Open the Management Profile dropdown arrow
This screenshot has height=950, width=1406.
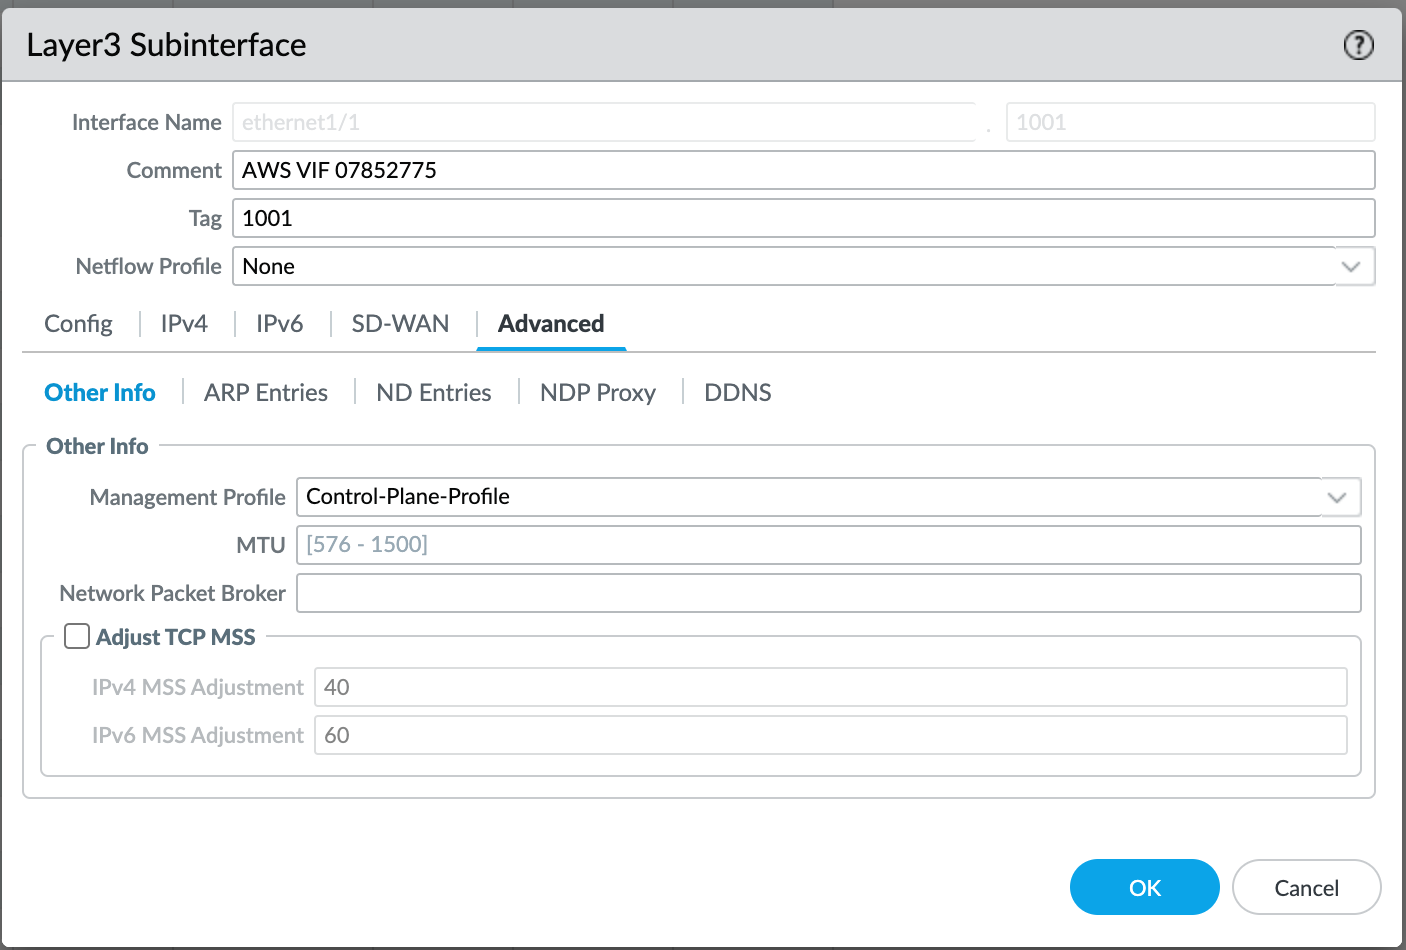coord(1337,497)
